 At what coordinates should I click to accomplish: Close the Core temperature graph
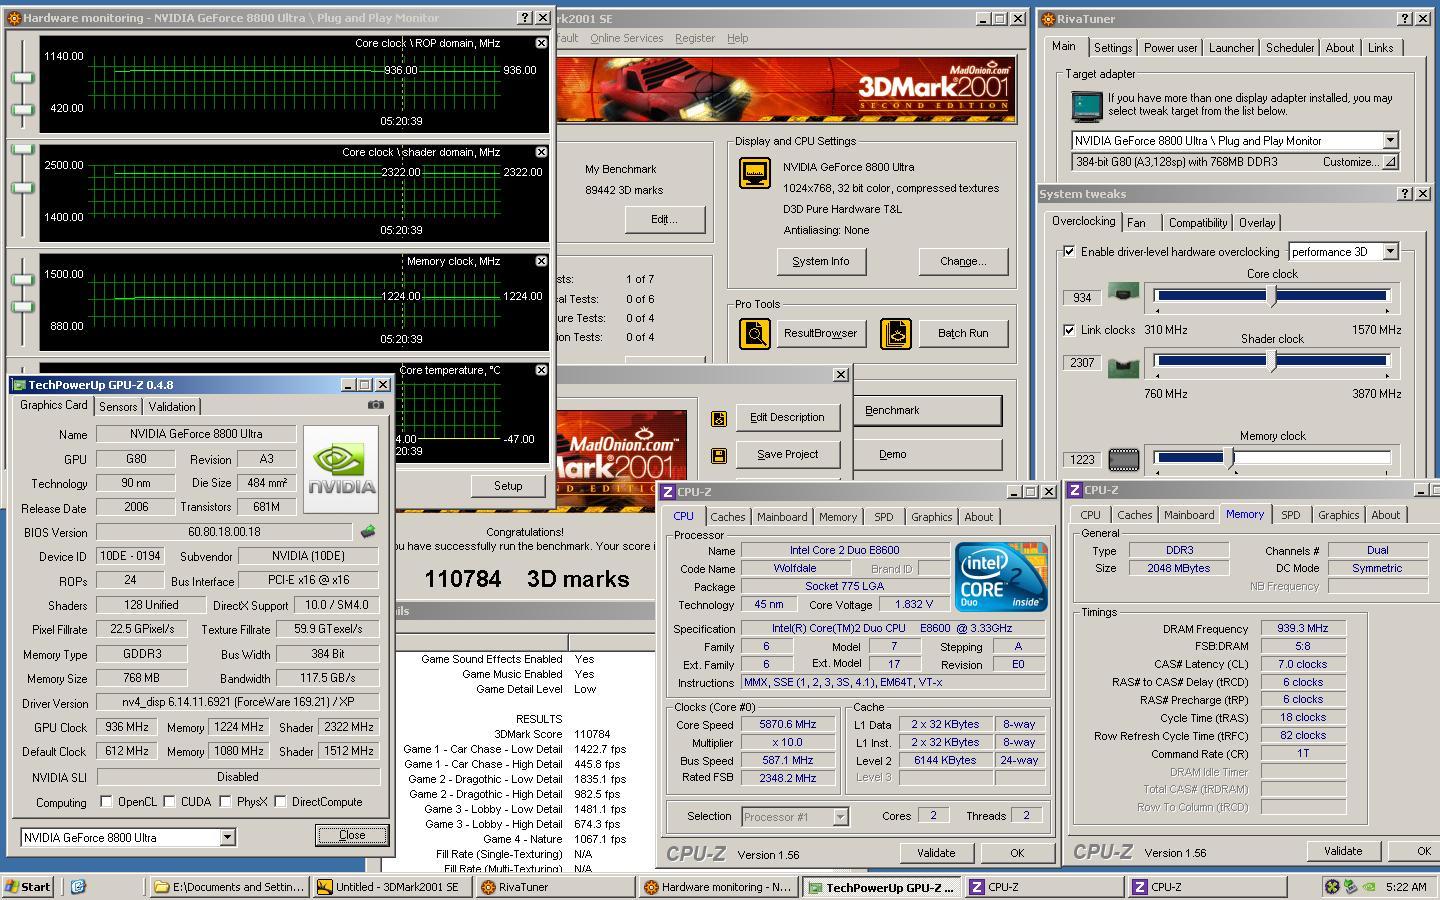point(541,370)
